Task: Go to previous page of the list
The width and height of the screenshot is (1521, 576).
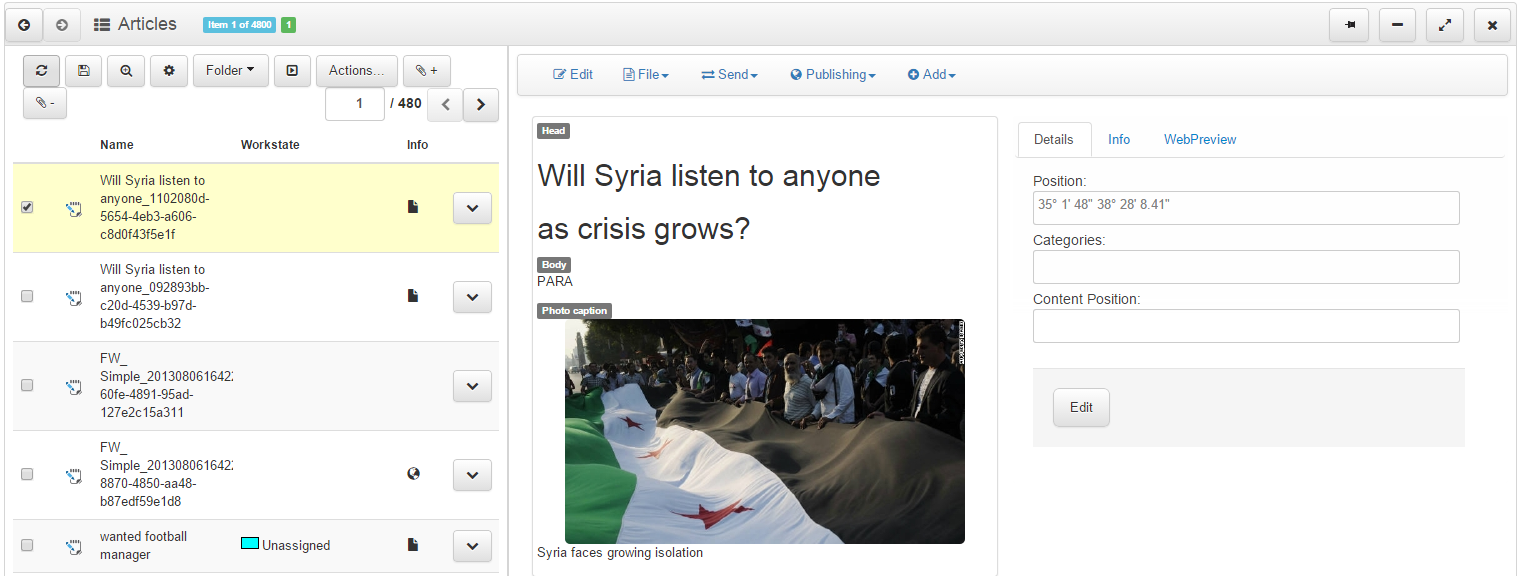Action: tap(446, 104)
